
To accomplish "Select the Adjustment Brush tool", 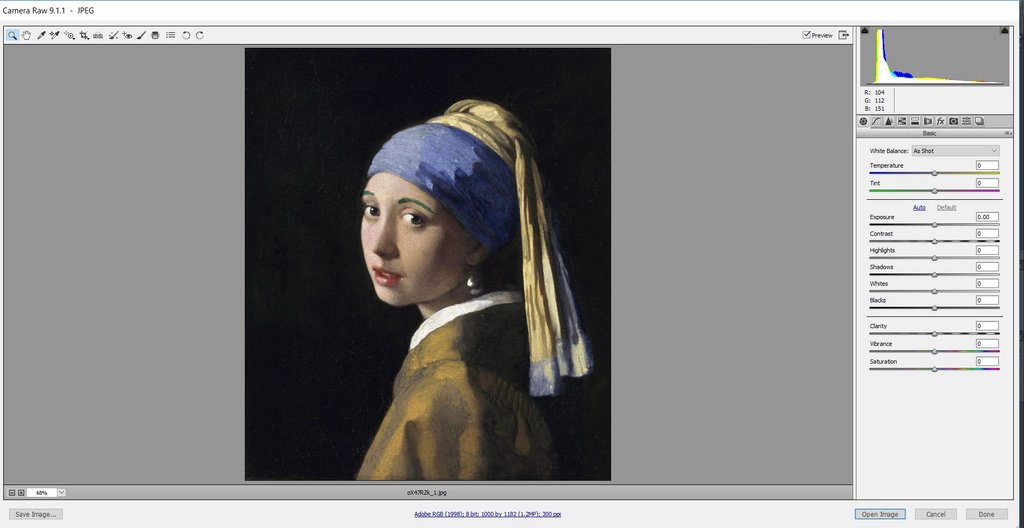I will [x=141, y=35].
